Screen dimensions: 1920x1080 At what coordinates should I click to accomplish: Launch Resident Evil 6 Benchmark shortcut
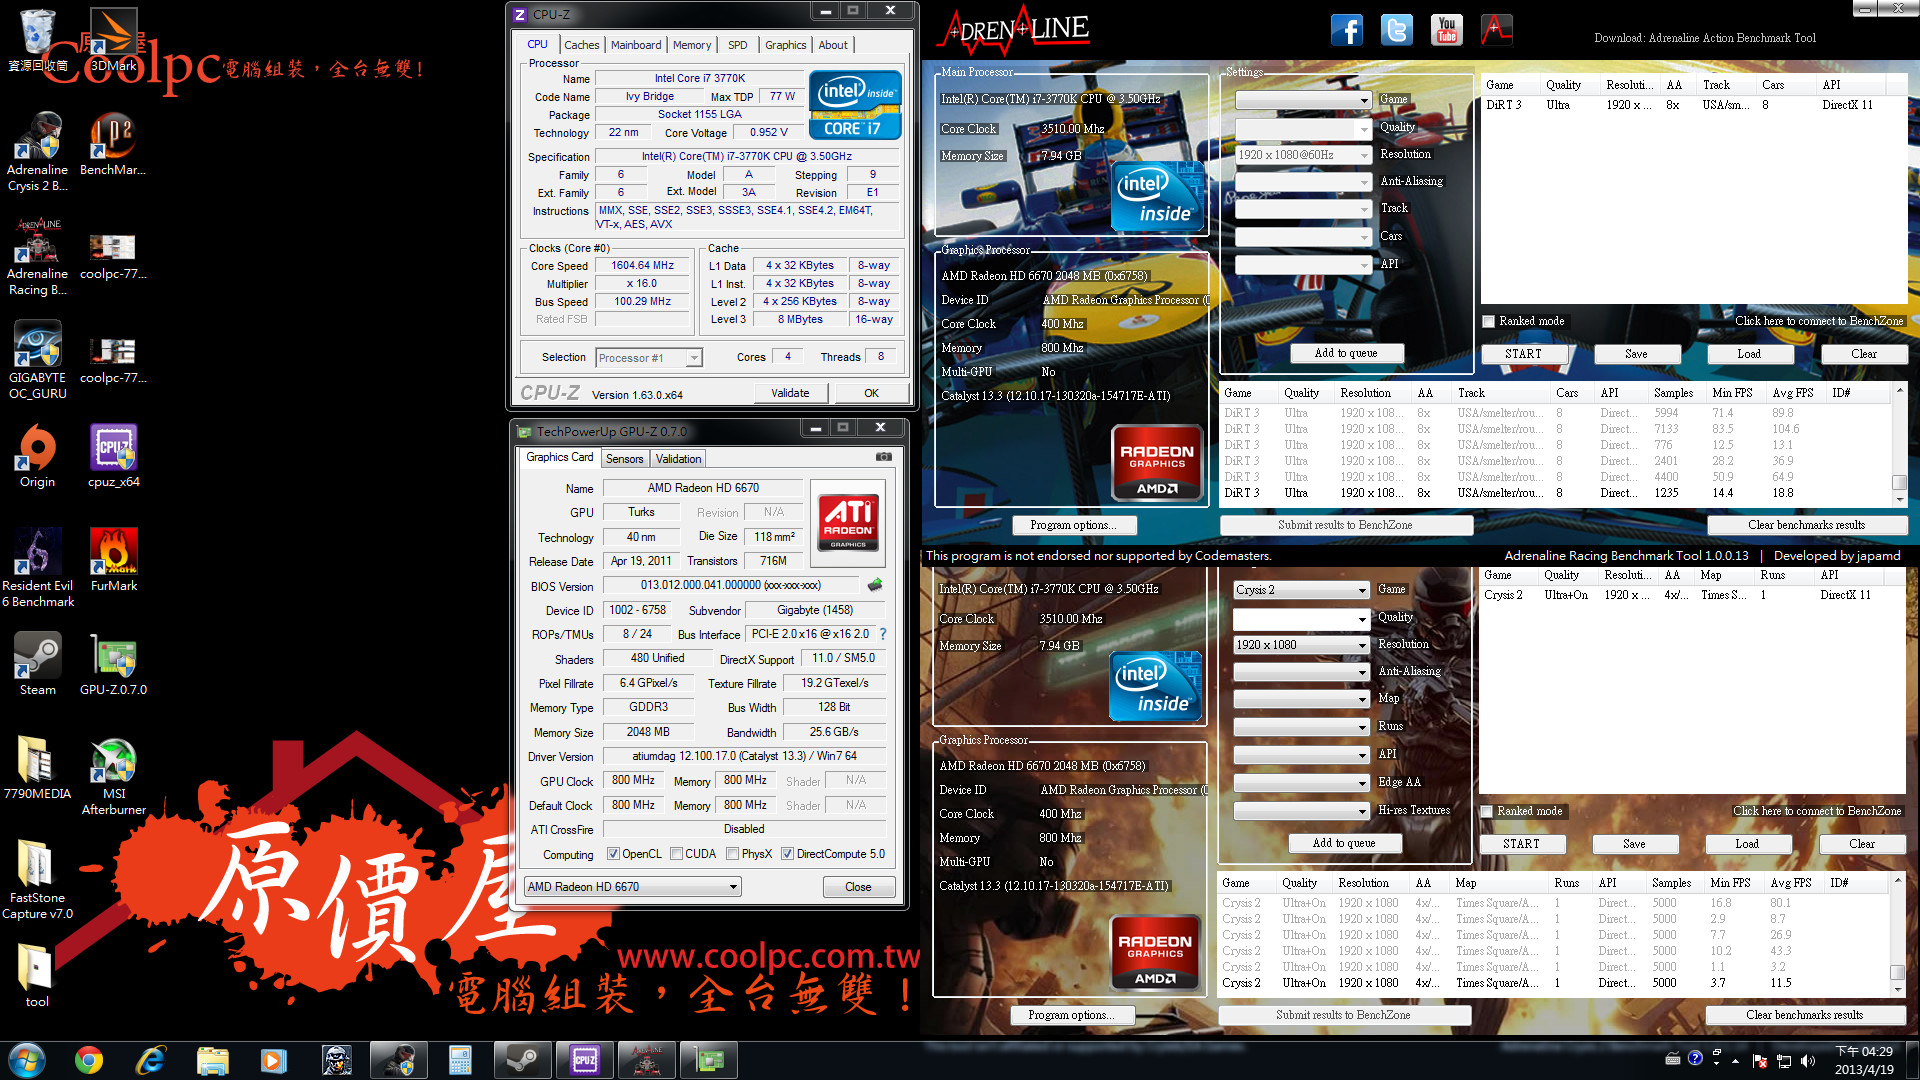coord(37,568)
